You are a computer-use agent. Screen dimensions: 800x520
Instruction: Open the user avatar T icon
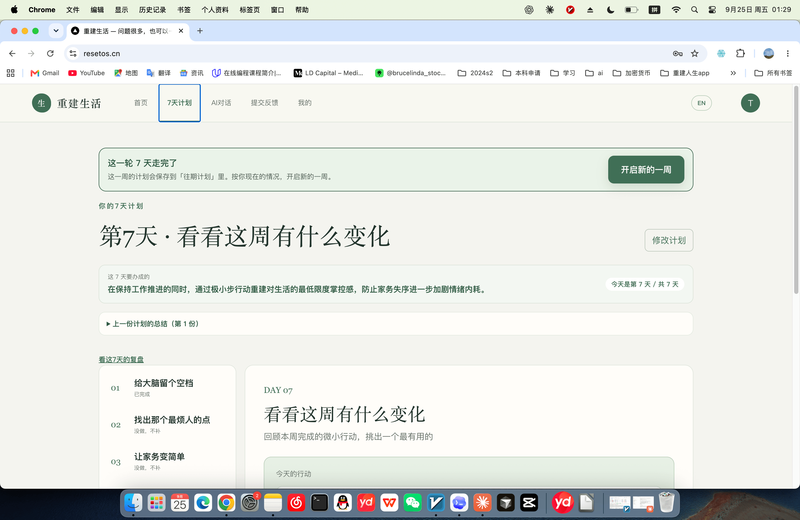(750, 103)
